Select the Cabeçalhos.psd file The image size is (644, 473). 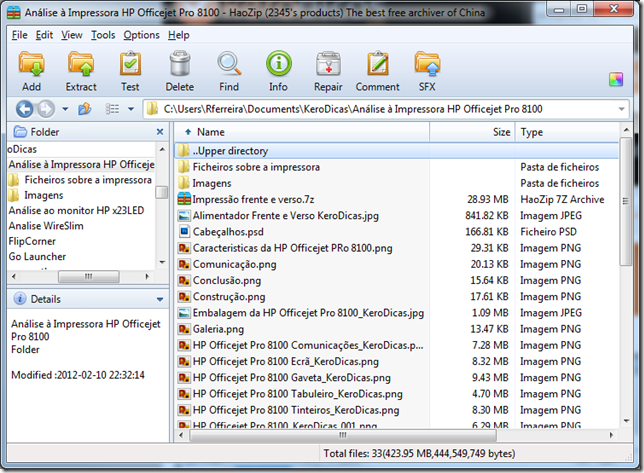click(x=397, y=232)
